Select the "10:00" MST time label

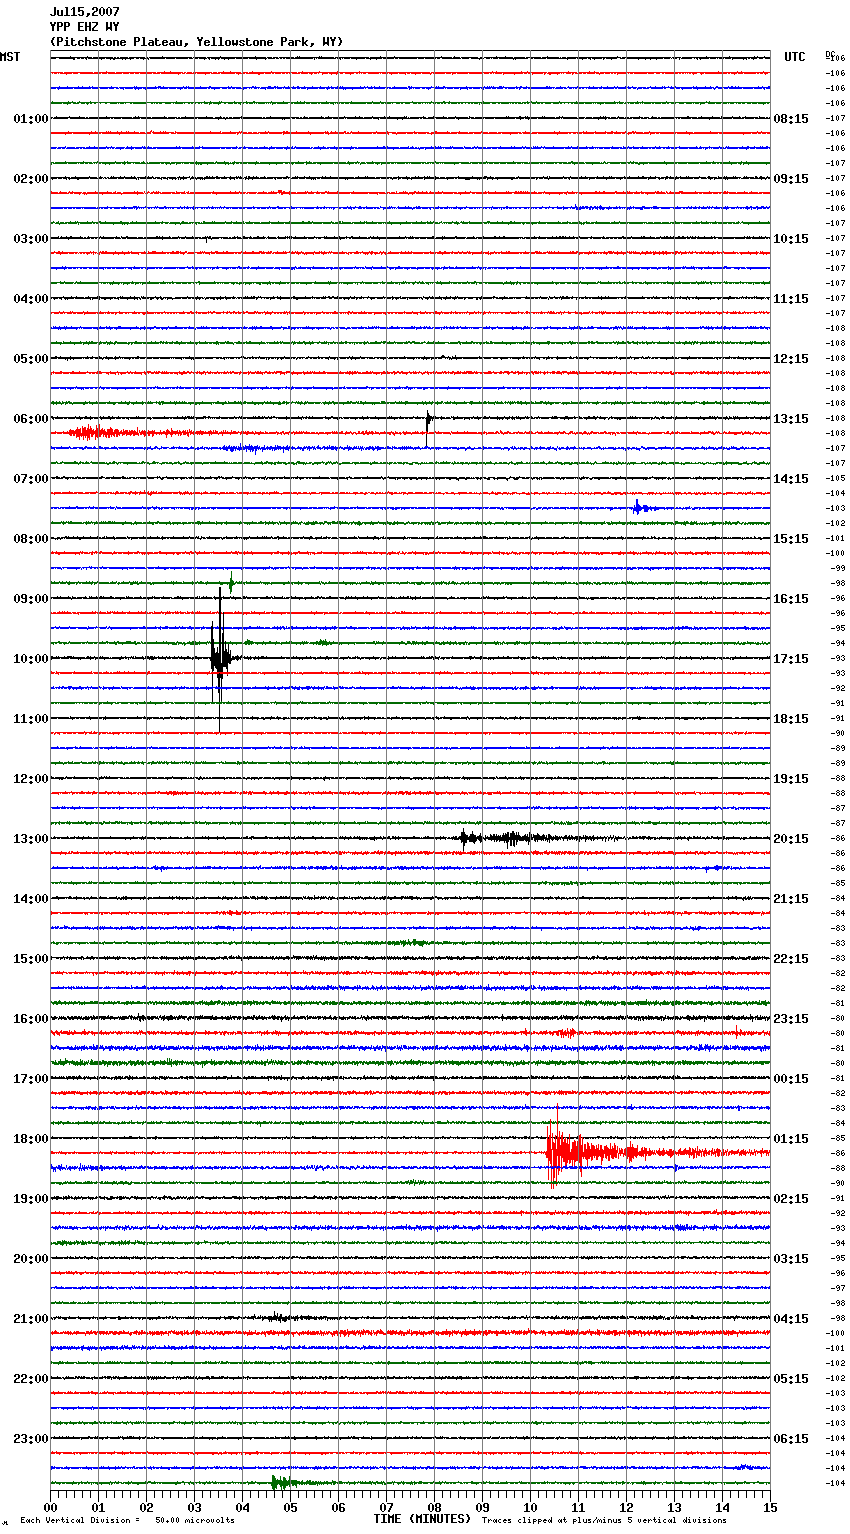tap(31, 659)
